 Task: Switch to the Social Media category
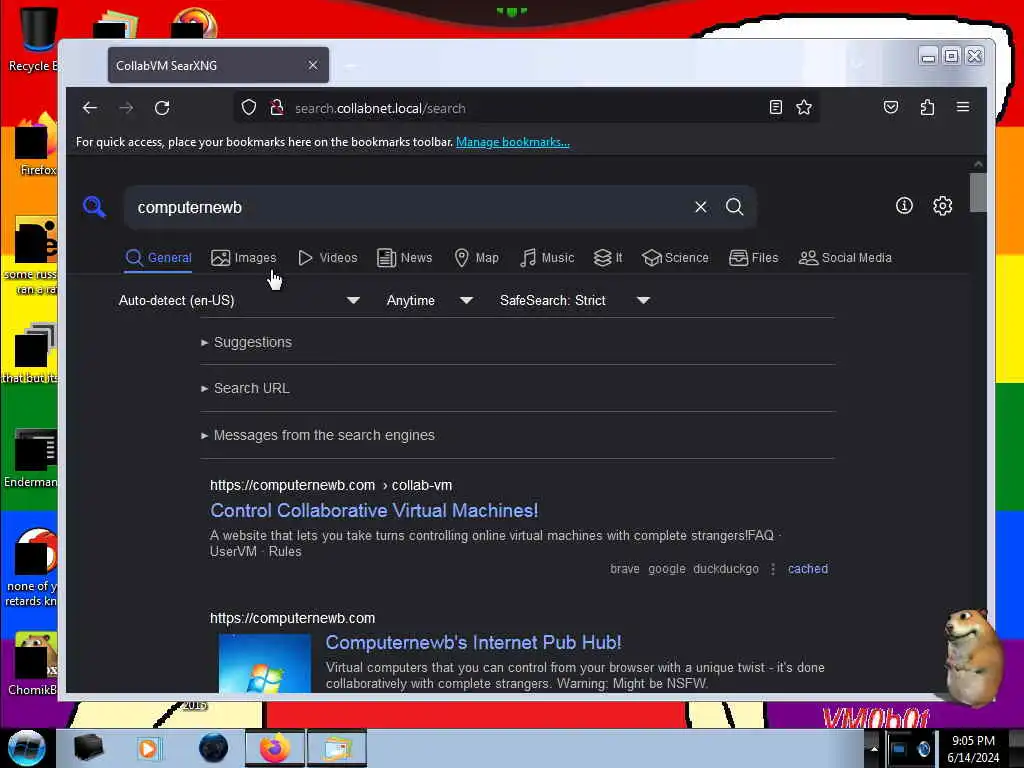click(x=844, y=258)
